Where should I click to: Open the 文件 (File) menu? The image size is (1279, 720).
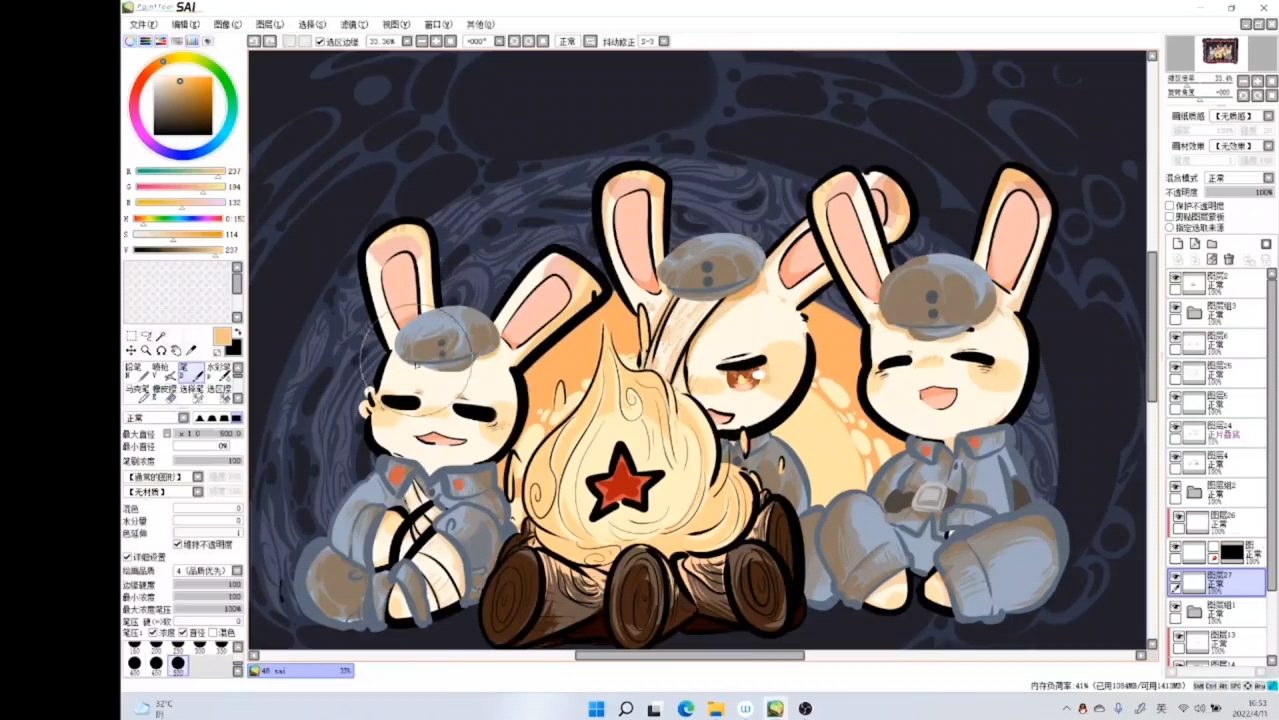(x=143, y=24)
